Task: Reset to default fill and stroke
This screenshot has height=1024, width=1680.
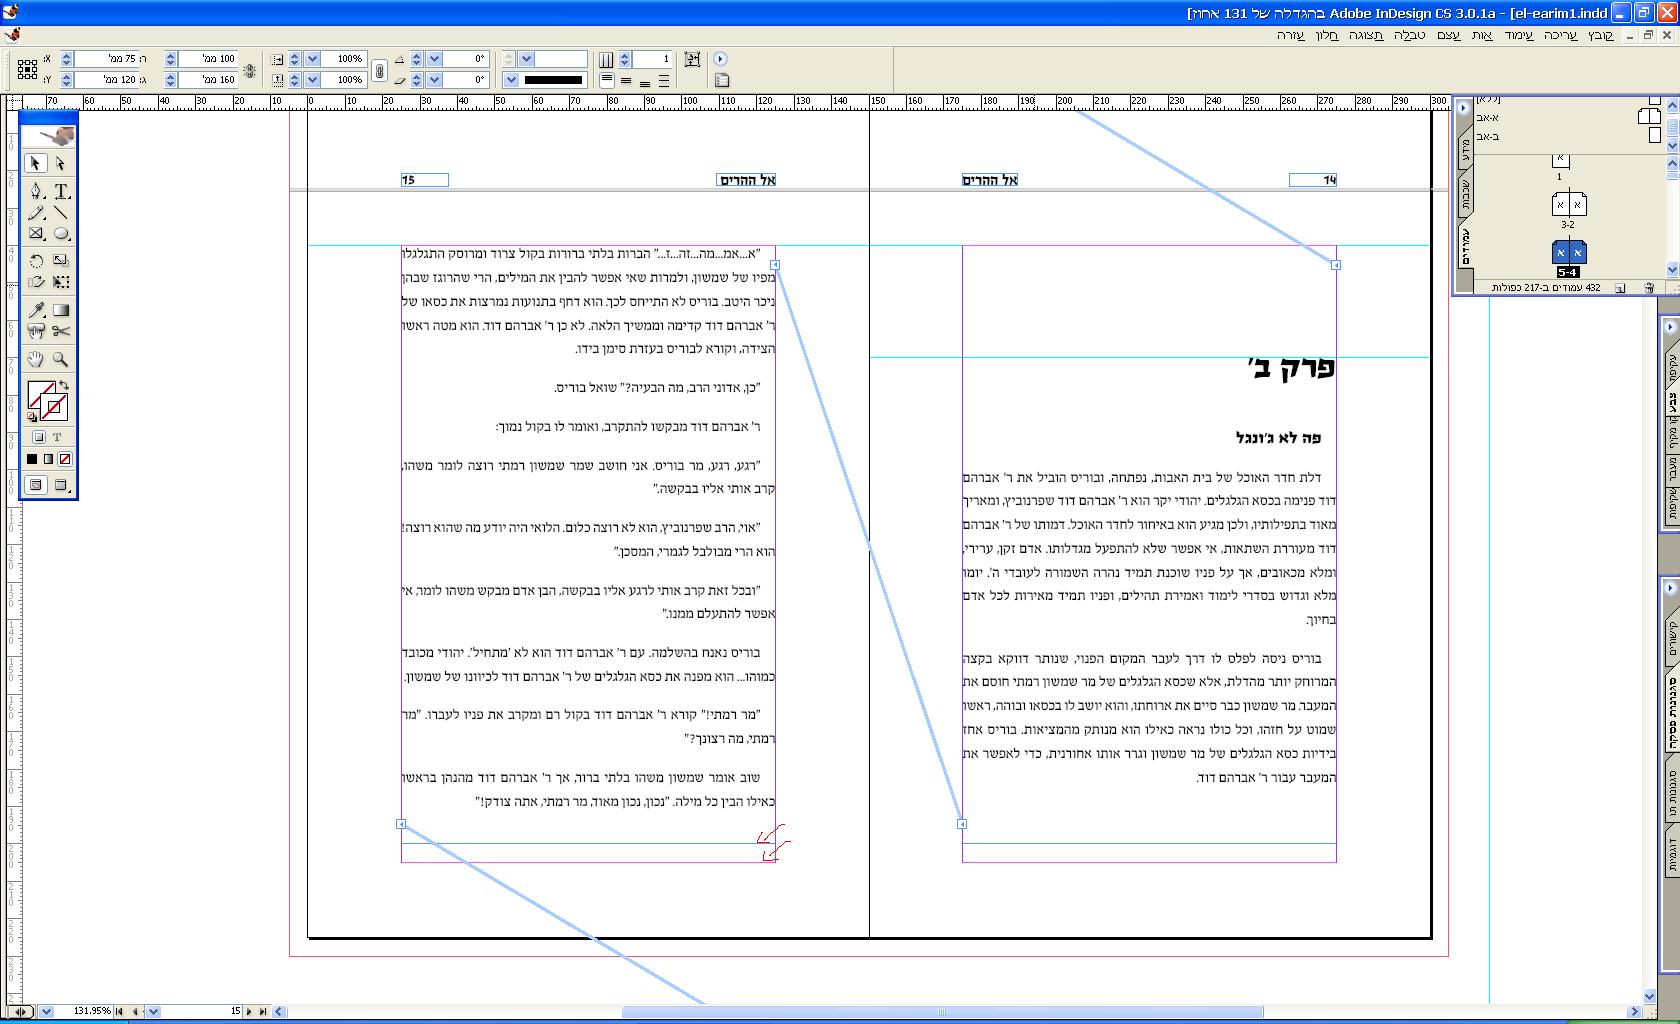Action: point(32,417)
